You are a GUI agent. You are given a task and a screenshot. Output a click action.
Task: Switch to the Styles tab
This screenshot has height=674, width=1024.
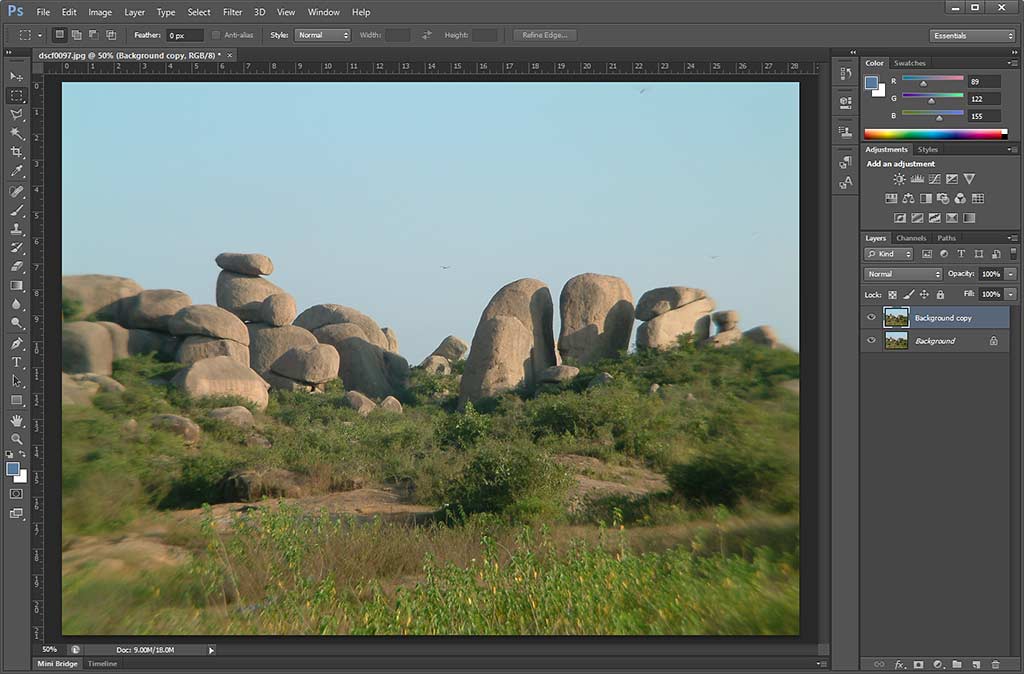927,150
